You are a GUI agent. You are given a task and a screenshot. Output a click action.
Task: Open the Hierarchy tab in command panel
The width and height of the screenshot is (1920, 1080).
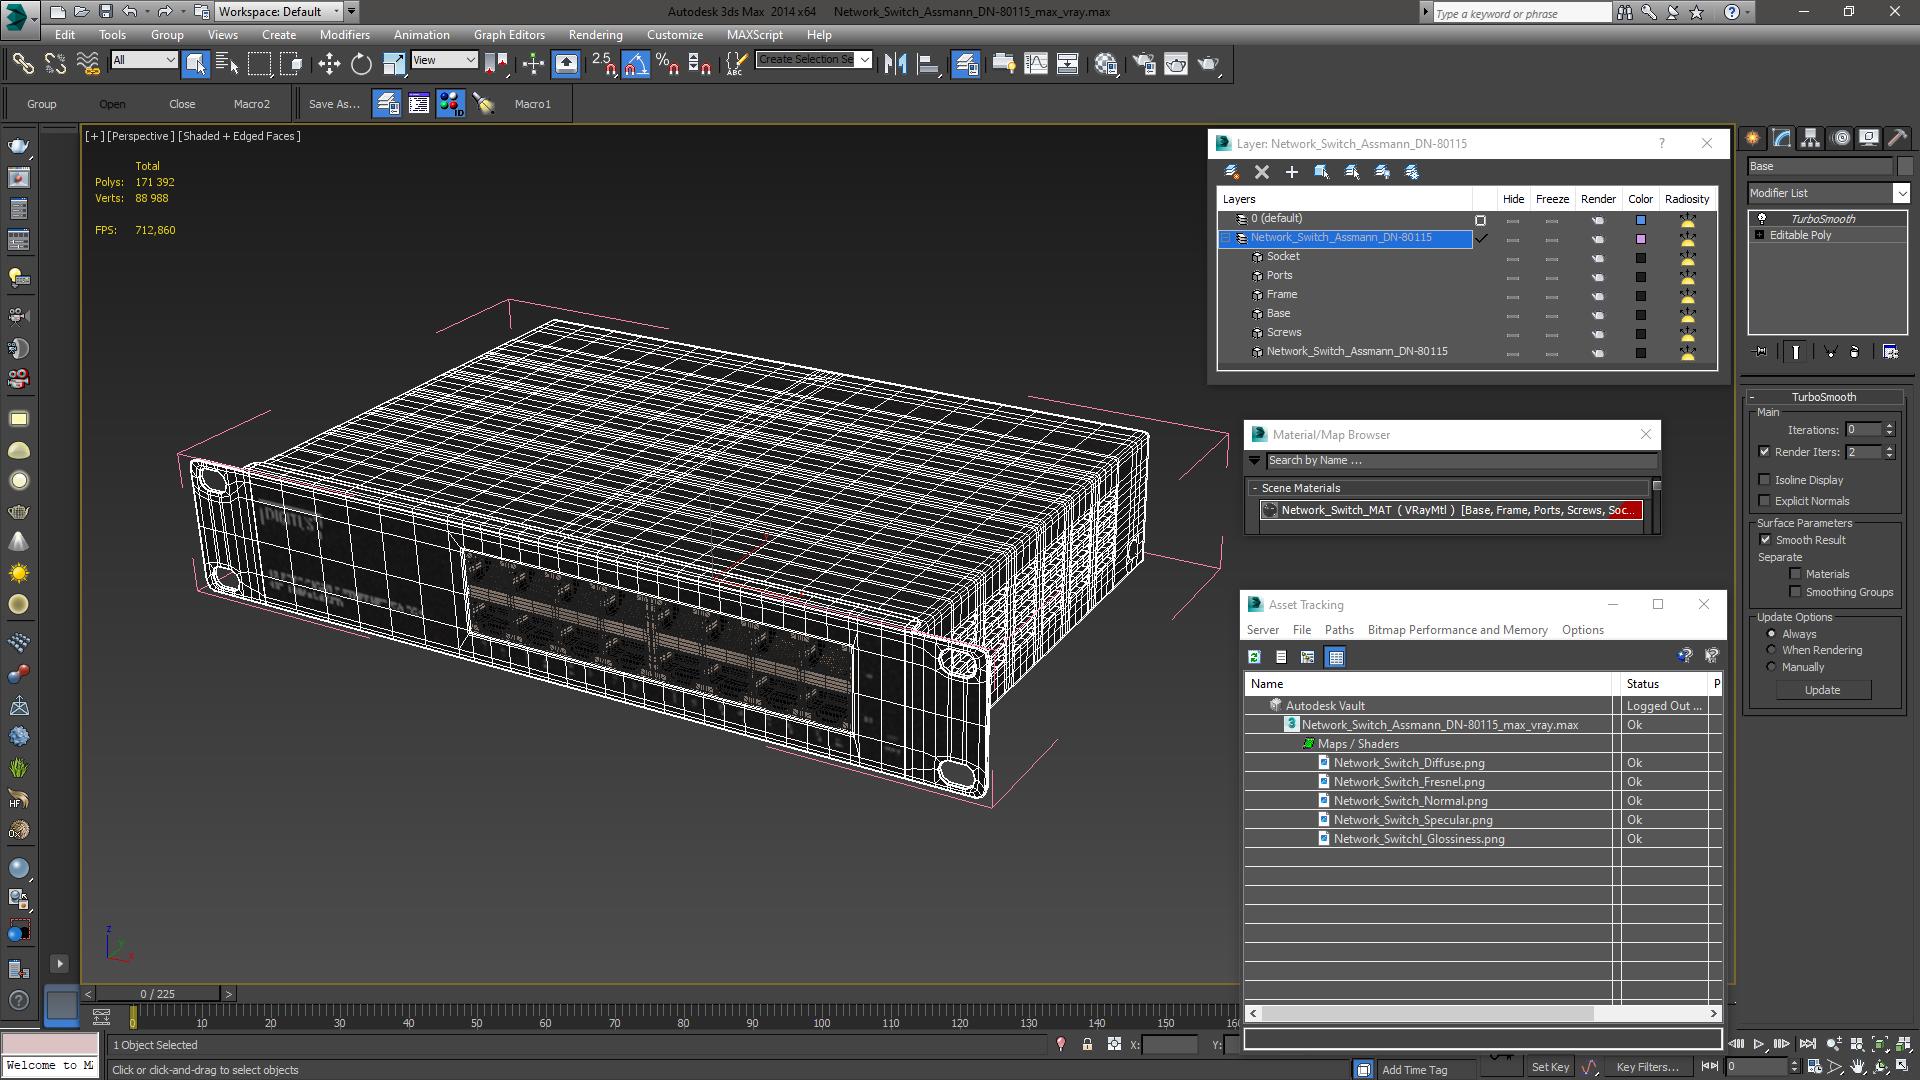1811,138
